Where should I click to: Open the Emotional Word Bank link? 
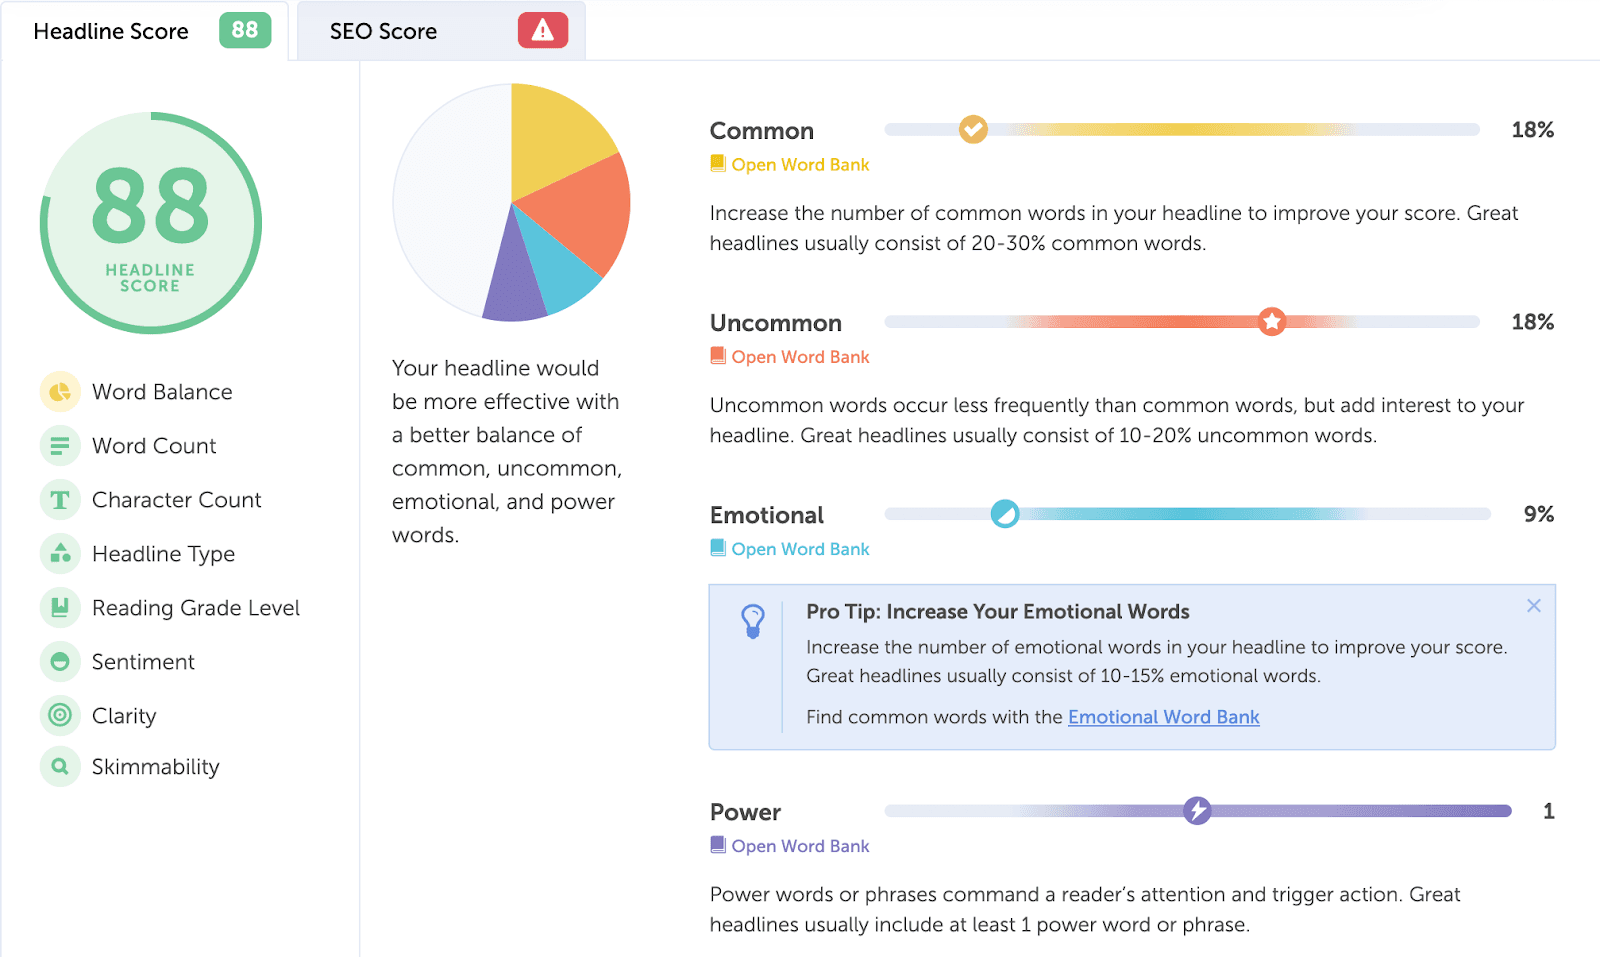click(1163, 717)
